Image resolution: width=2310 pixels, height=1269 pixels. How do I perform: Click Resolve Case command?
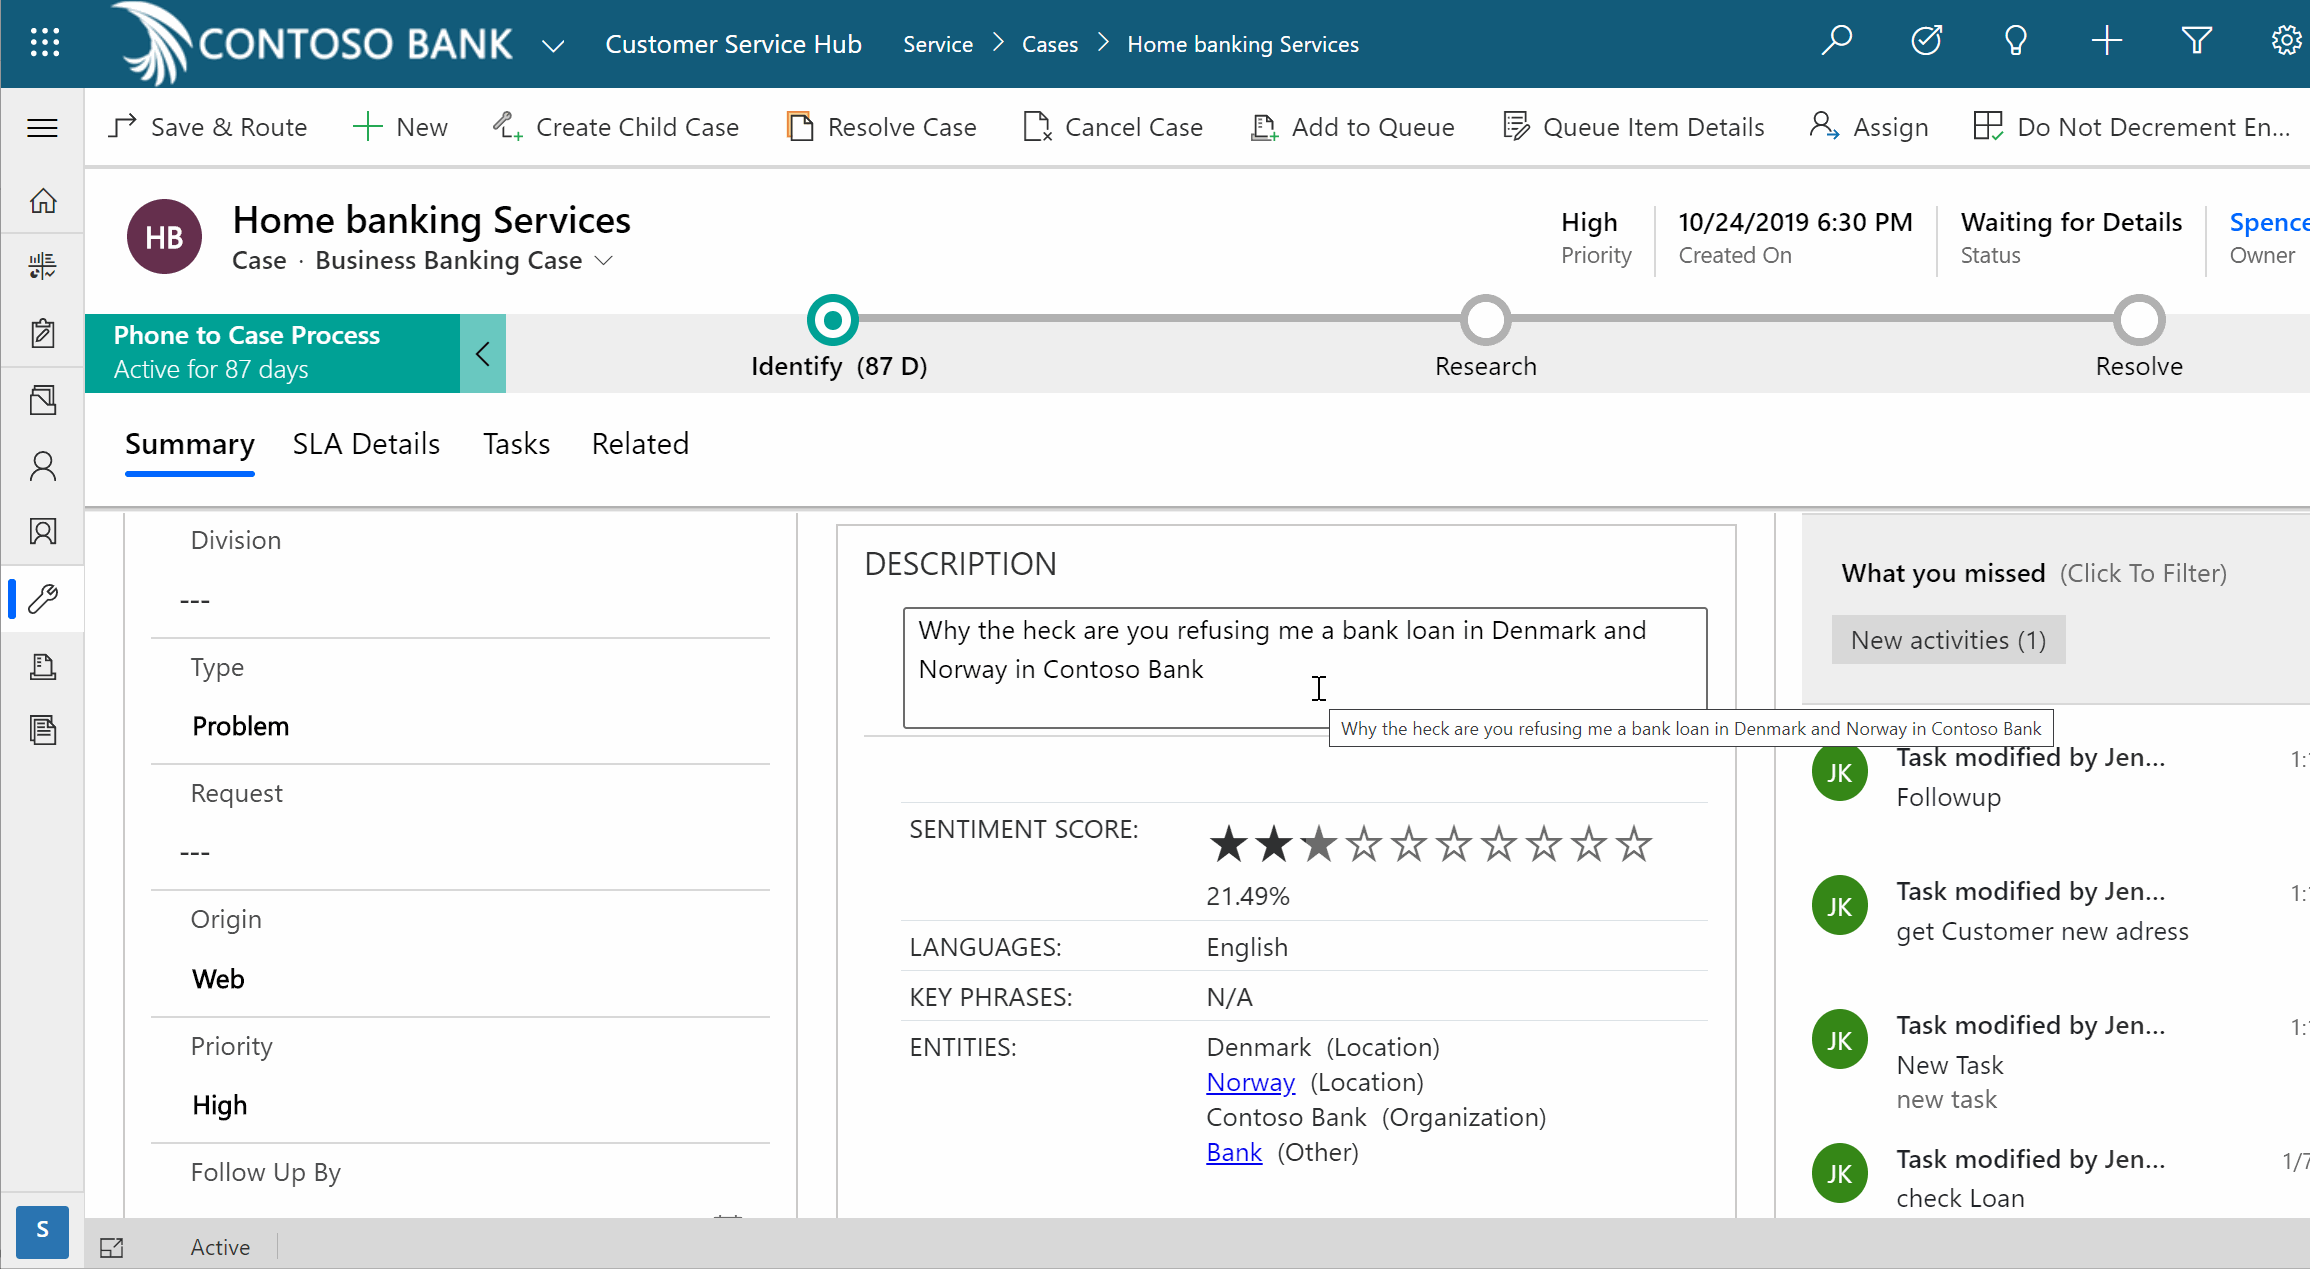881,127
